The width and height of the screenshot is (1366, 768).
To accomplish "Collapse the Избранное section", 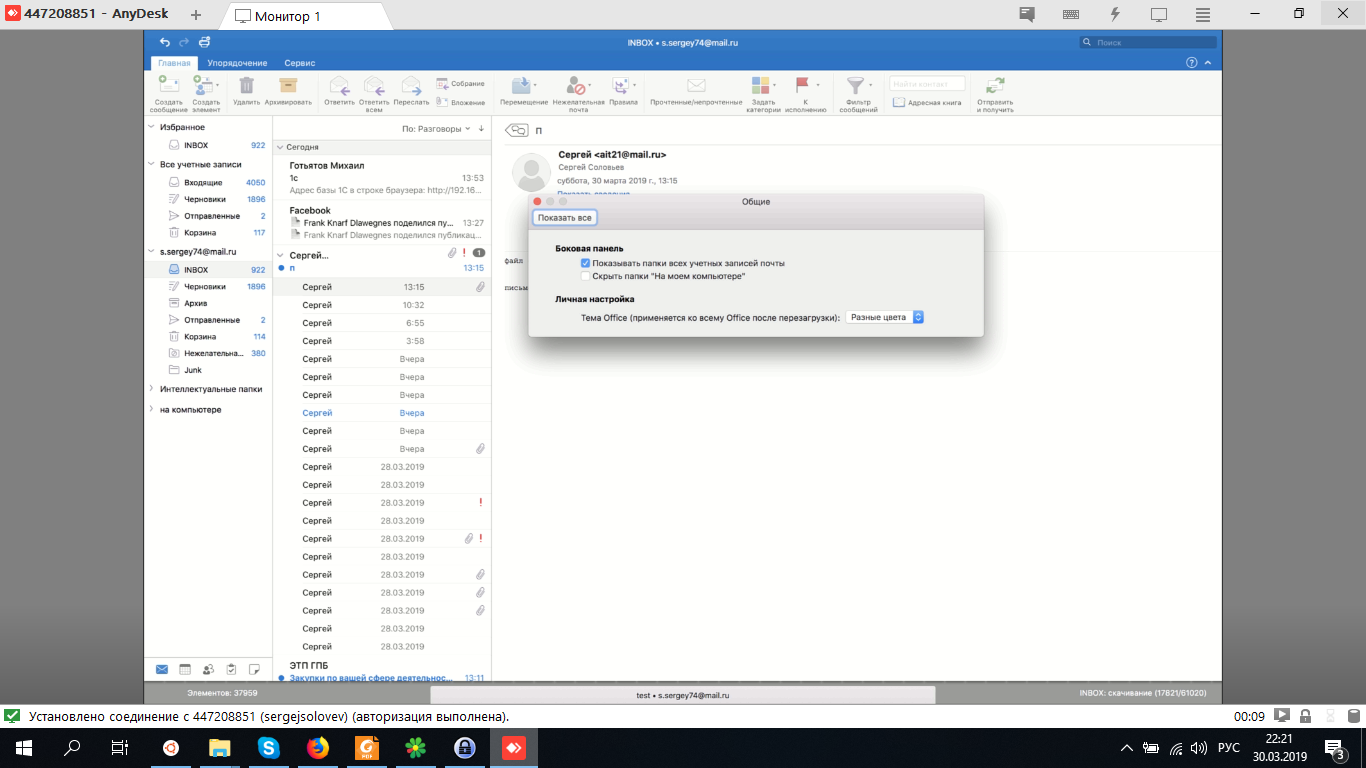I will tap(151, 127).
